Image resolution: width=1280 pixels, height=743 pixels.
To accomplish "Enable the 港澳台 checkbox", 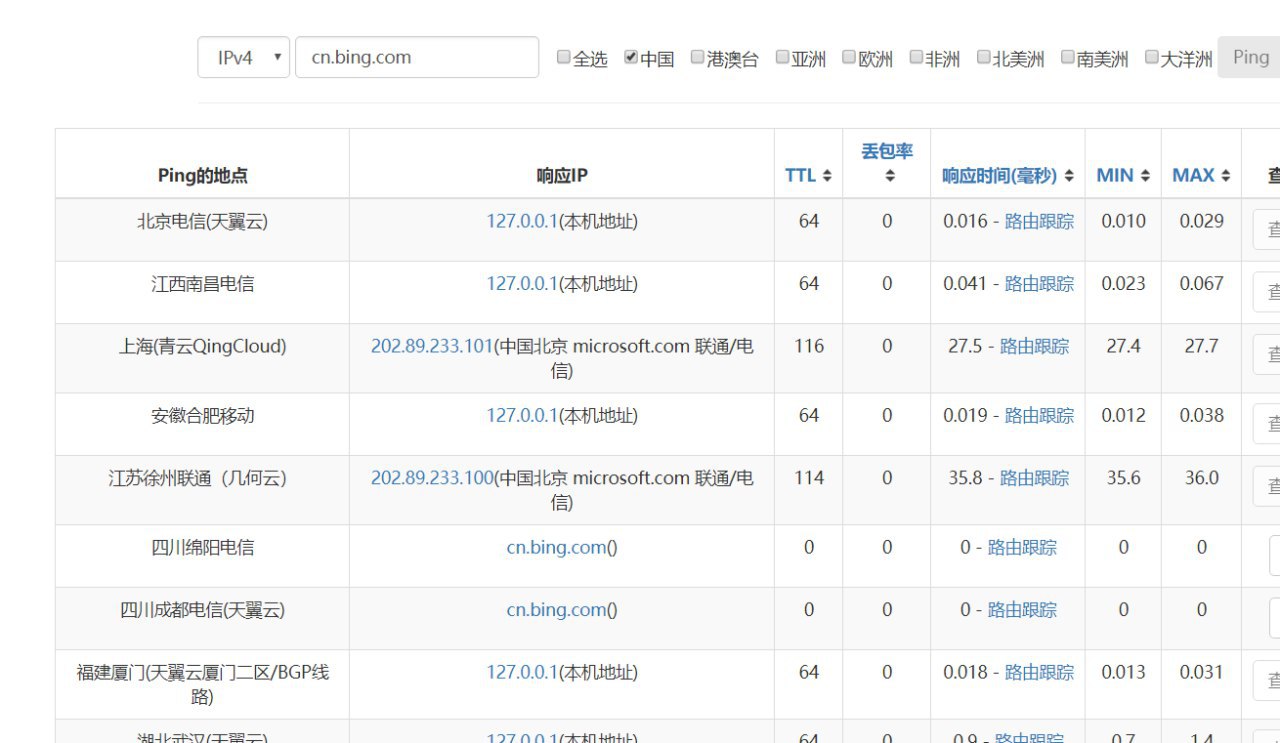I will click(x=698, y=57).
